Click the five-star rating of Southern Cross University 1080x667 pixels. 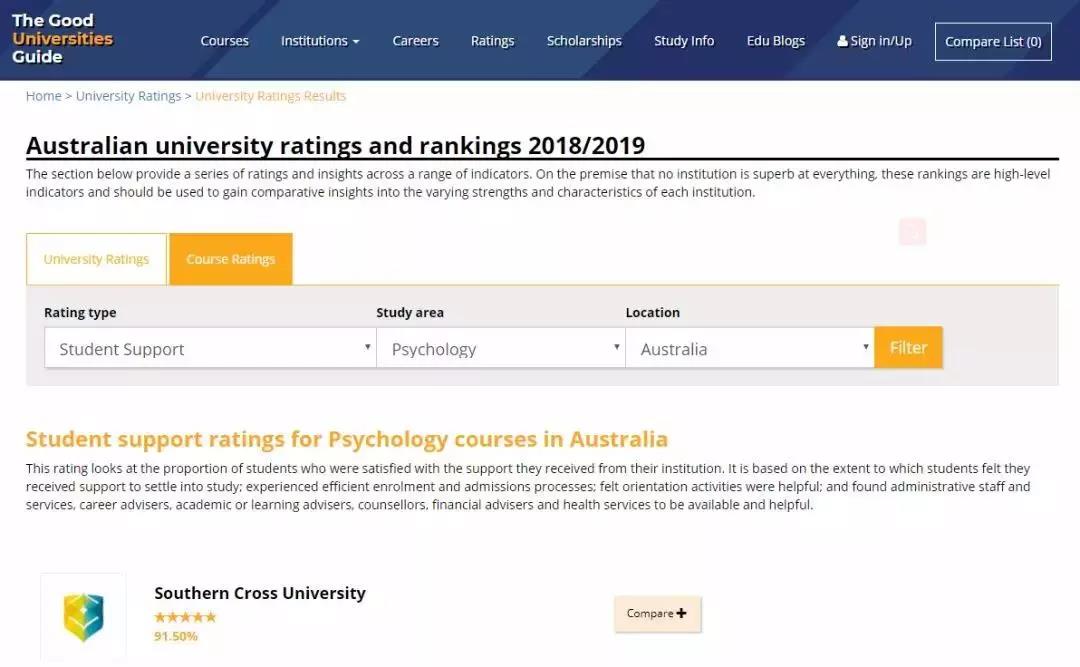click(185, 617)
